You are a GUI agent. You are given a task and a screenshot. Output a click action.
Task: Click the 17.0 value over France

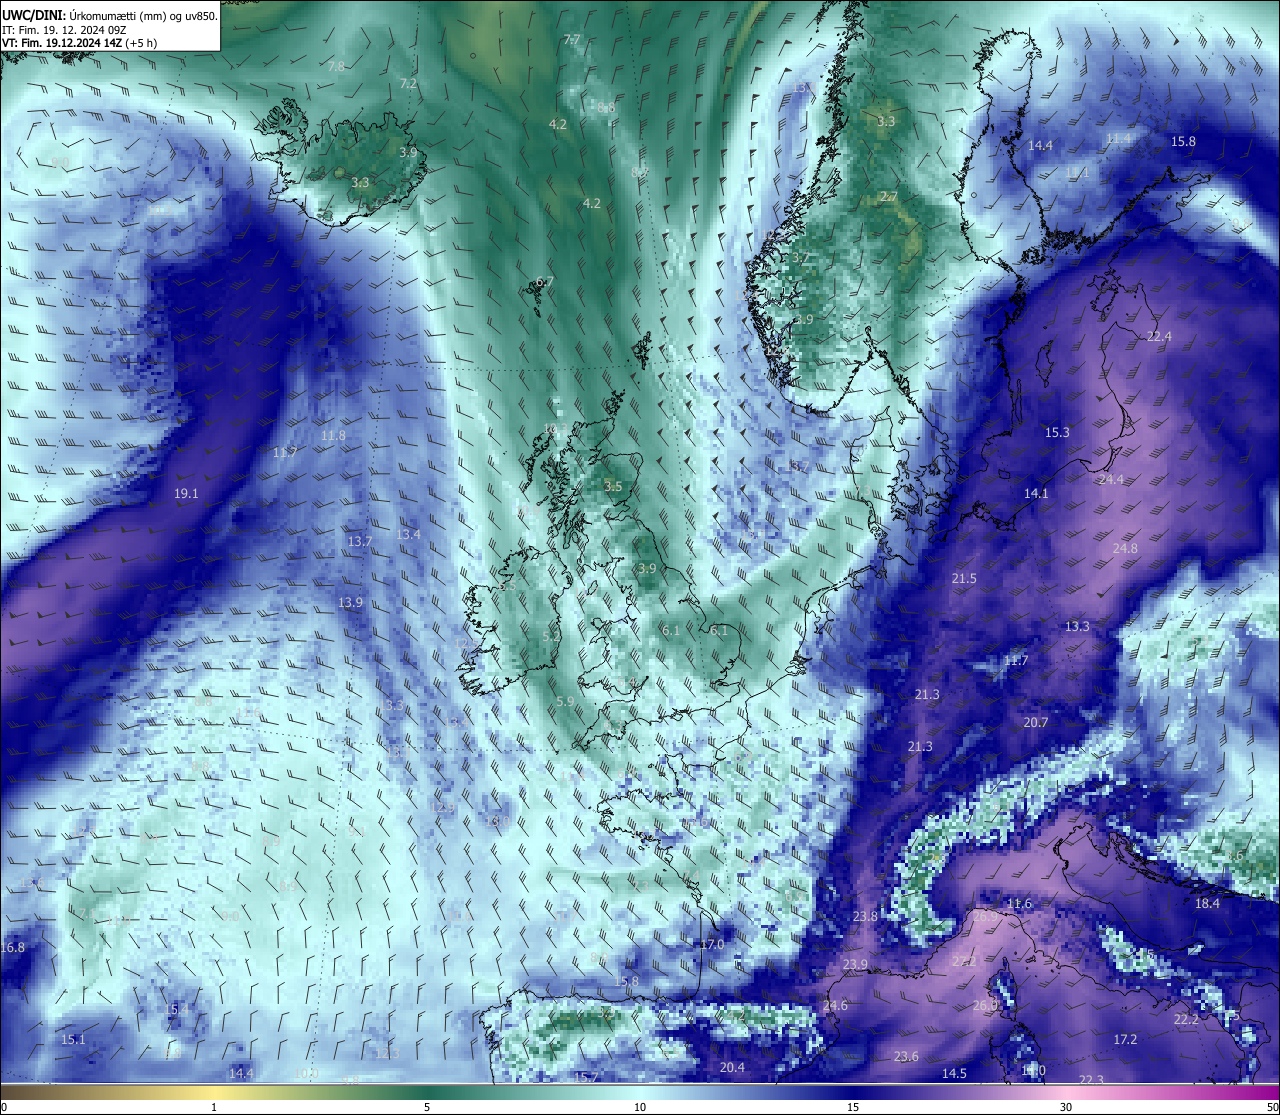coord(711,944)
